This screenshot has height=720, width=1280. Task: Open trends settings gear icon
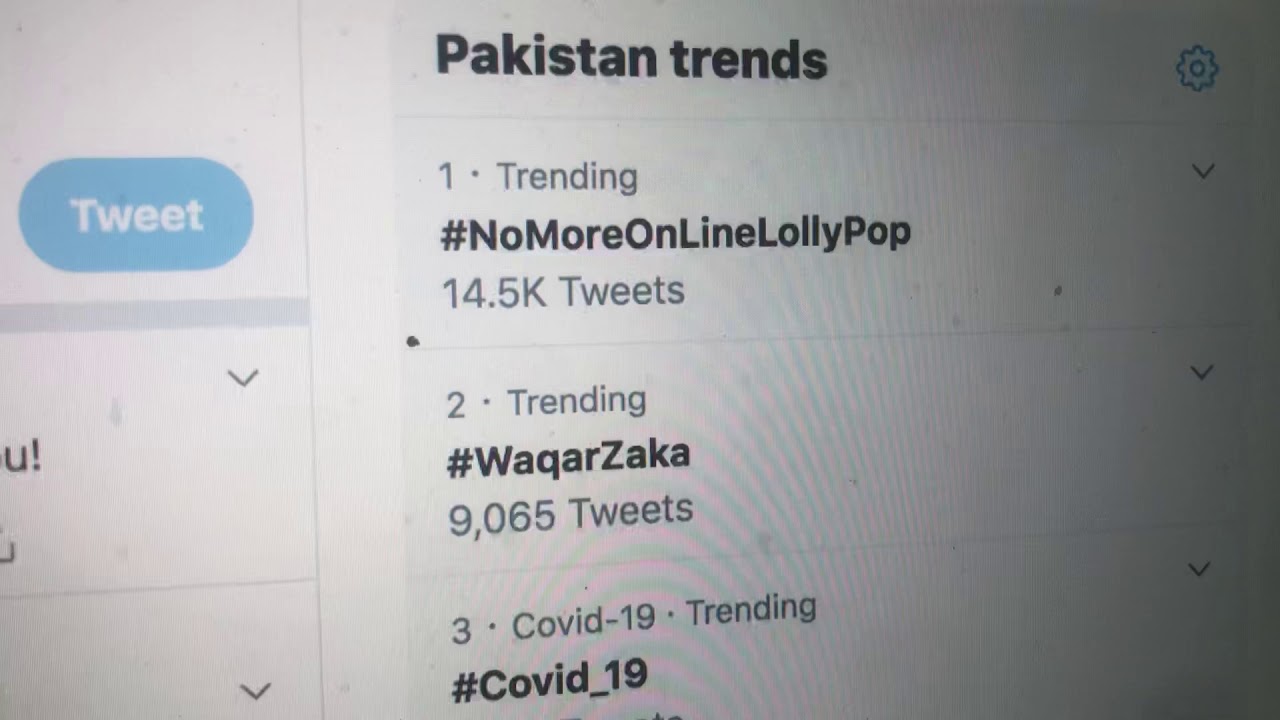click(1197, 69)
